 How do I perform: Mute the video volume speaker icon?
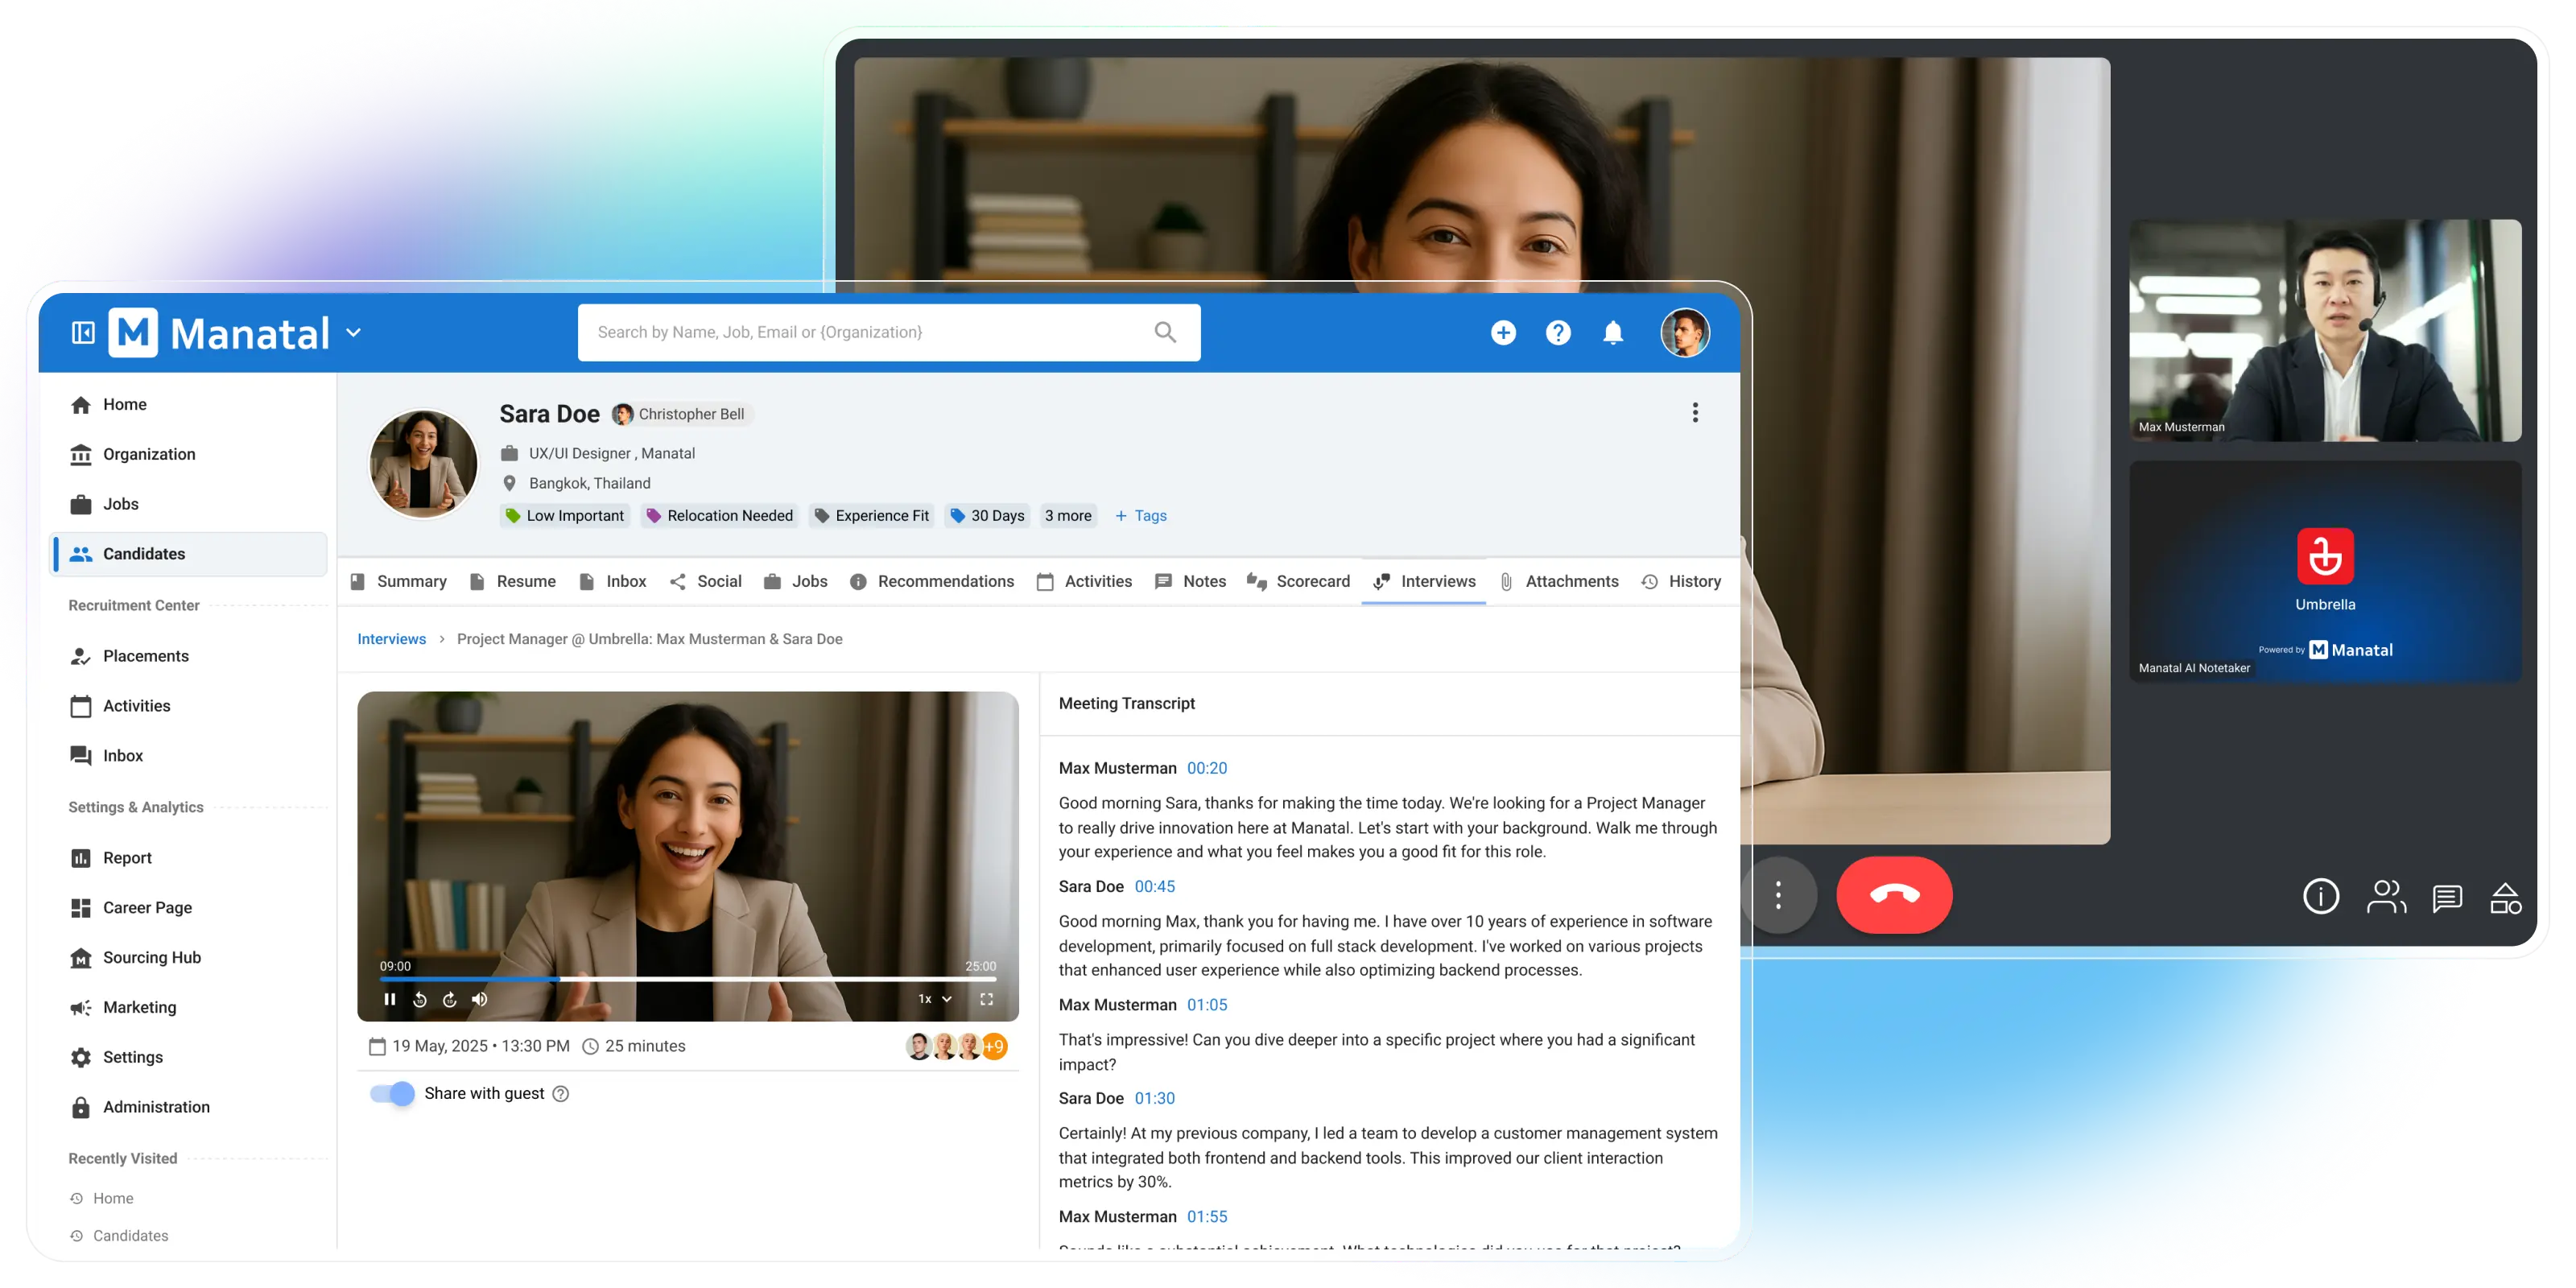click(480, 999)
